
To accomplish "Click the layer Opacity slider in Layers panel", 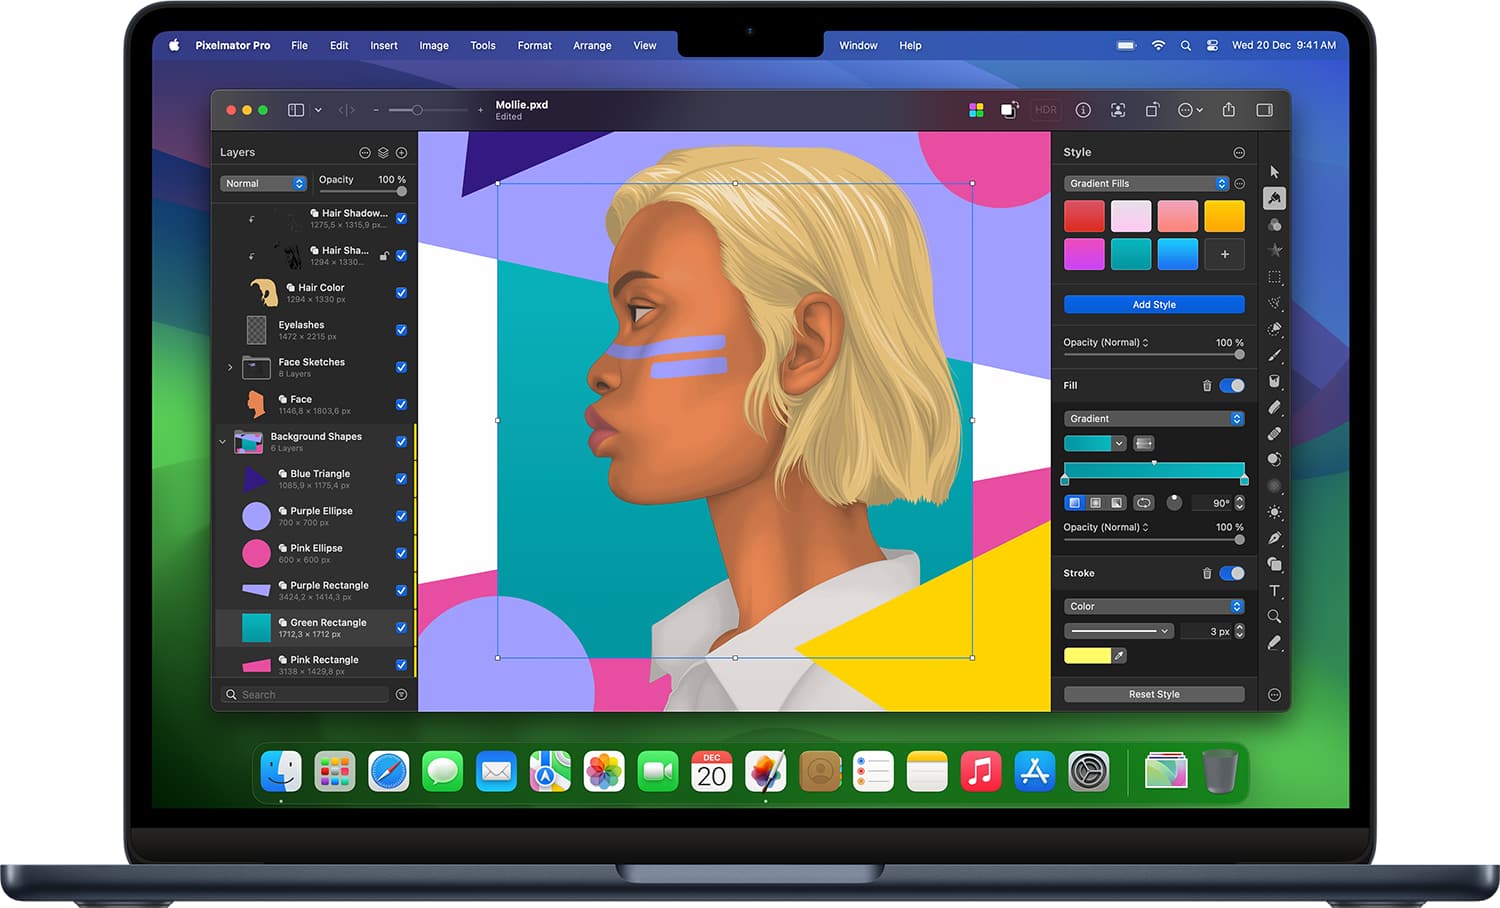I will pos(361,192).
